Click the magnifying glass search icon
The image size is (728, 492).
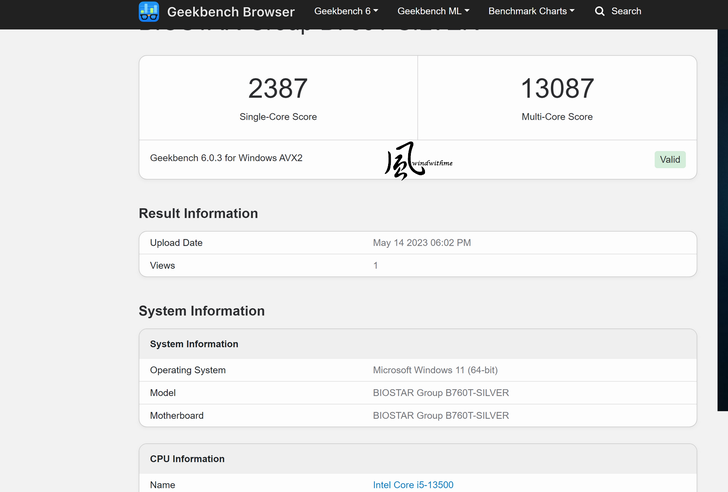pyautogui.click(x=600, y=12)
